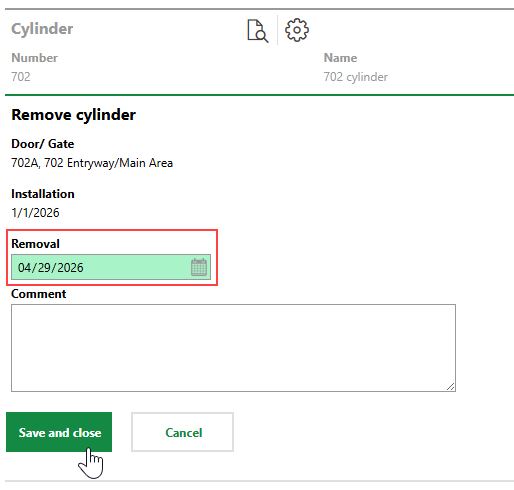
Task: Select the name value 702 cylinder
Action: [x=356, y=77]
